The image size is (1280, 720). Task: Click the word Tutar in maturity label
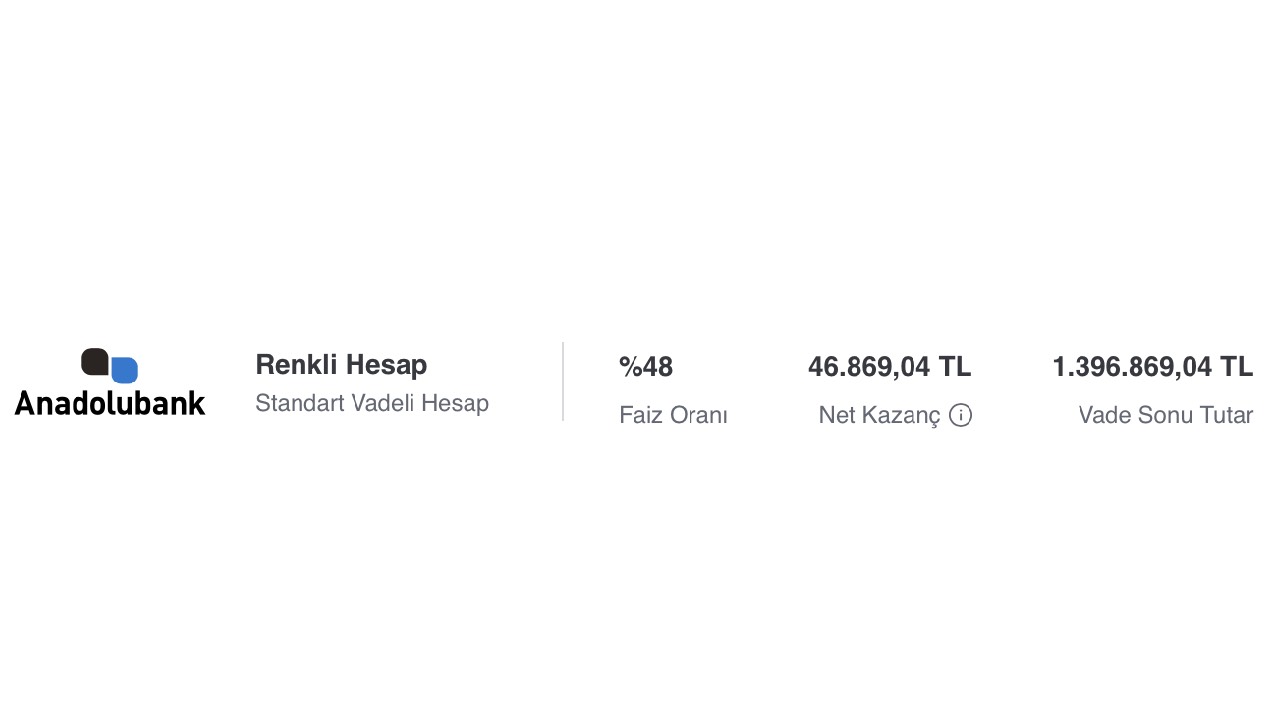(x=1226, y=415)
